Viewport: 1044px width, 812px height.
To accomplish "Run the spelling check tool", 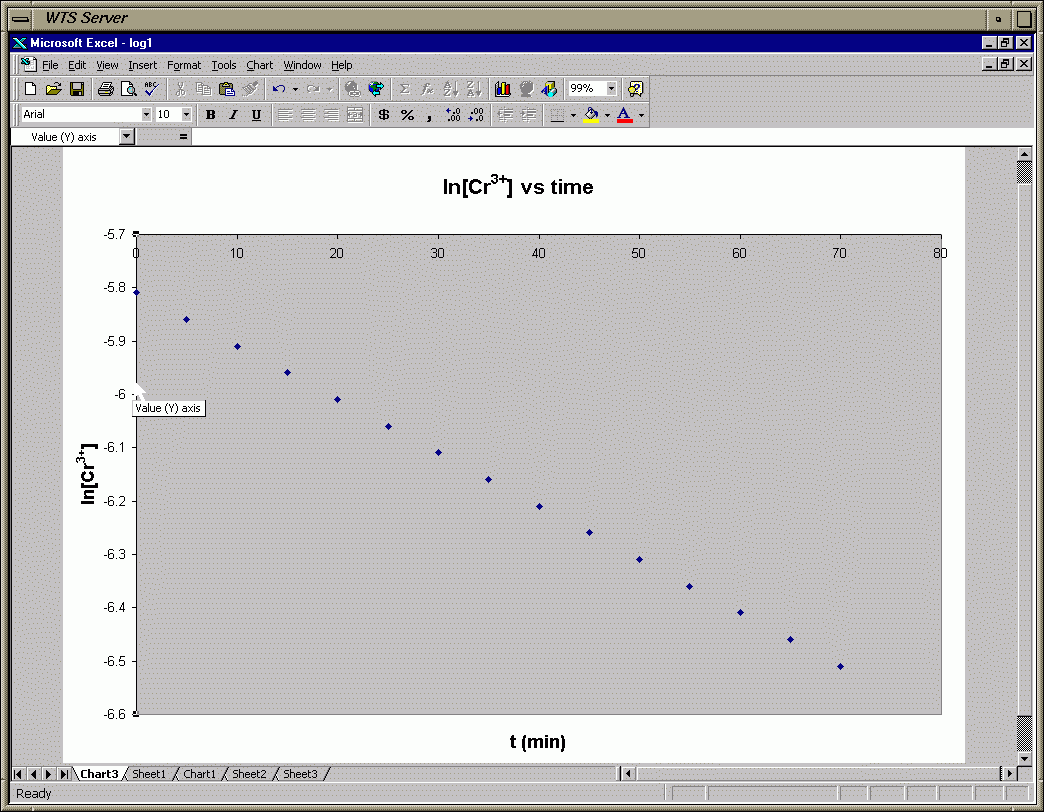I will click(151, 89).
